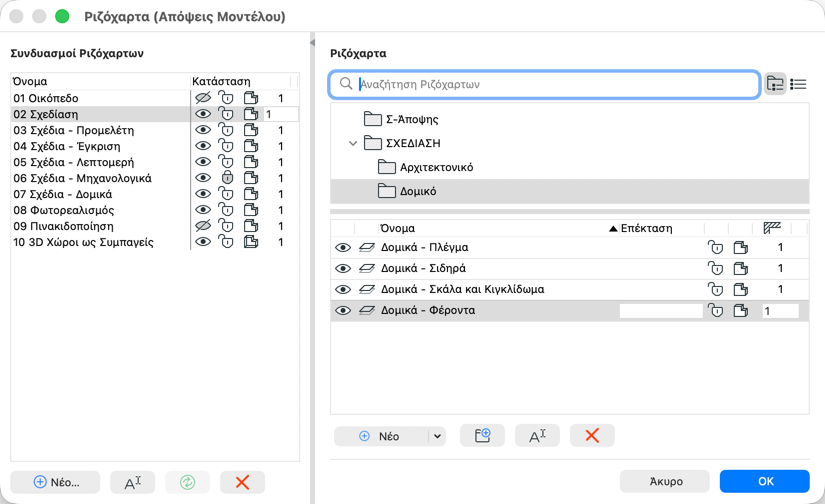Viewport: 825px width, 504px height.
Task: Click solid model icon for Δομικά - Σκάλα και Κιγκλίδωμα
Action: click(x=741, y=289)
